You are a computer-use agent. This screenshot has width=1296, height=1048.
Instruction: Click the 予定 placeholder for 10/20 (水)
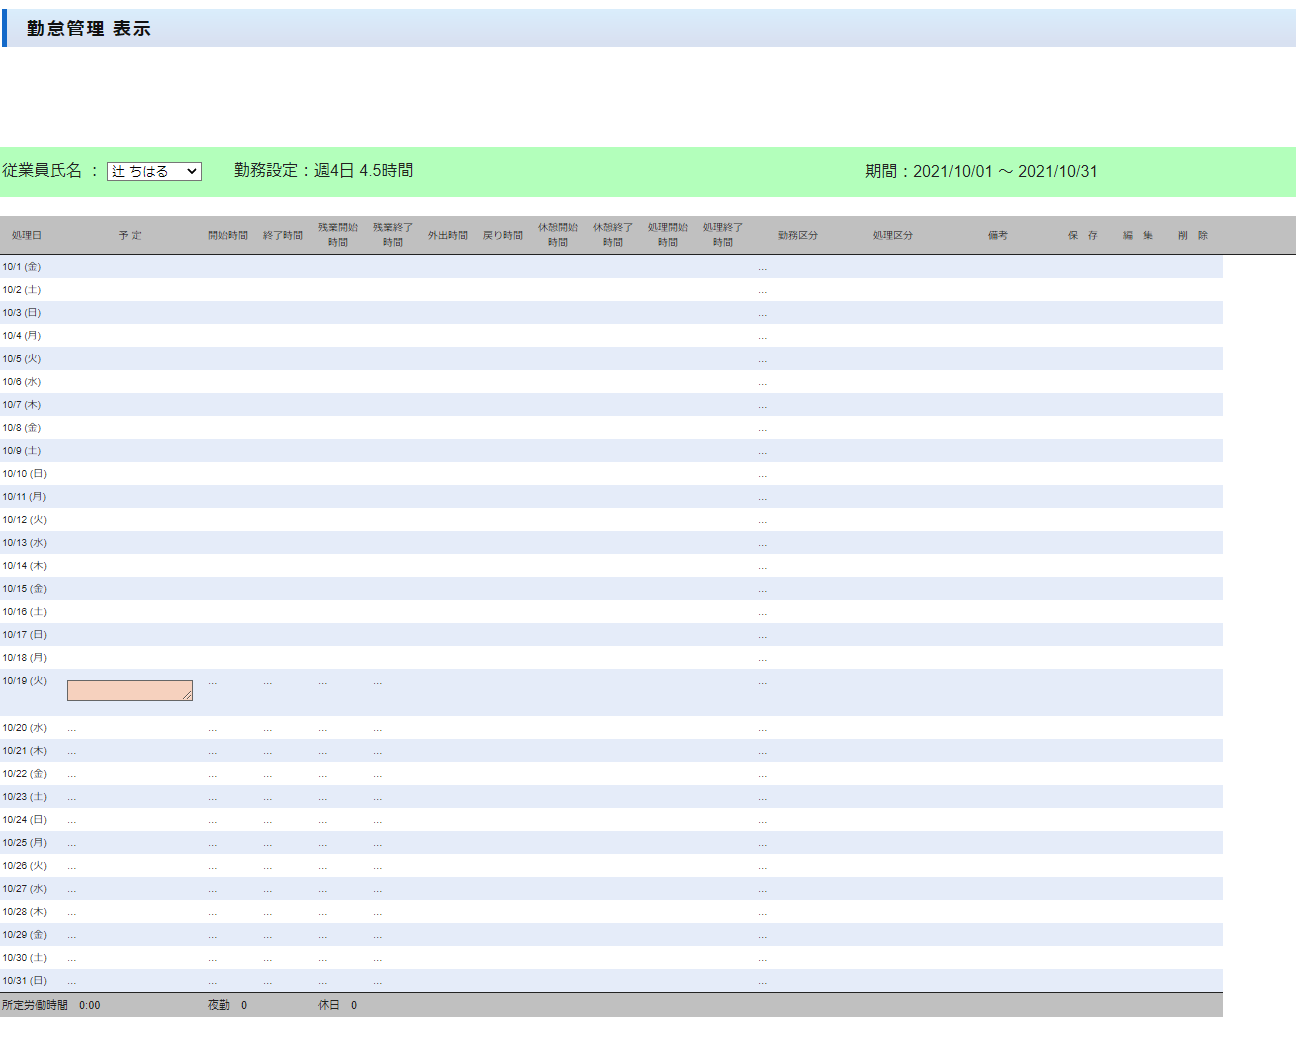(x=72, y=730)
